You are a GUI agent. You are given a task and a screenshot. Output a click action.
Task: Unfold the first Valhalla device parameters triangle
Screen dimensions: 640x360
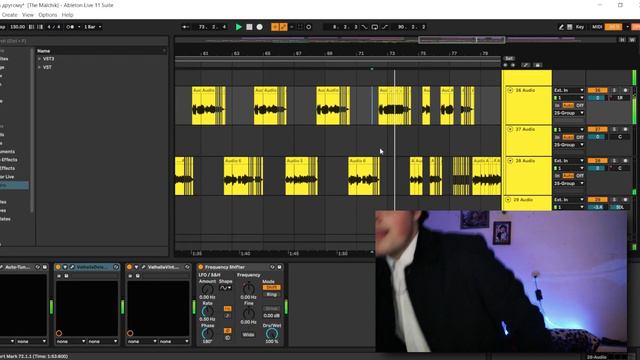65,267
